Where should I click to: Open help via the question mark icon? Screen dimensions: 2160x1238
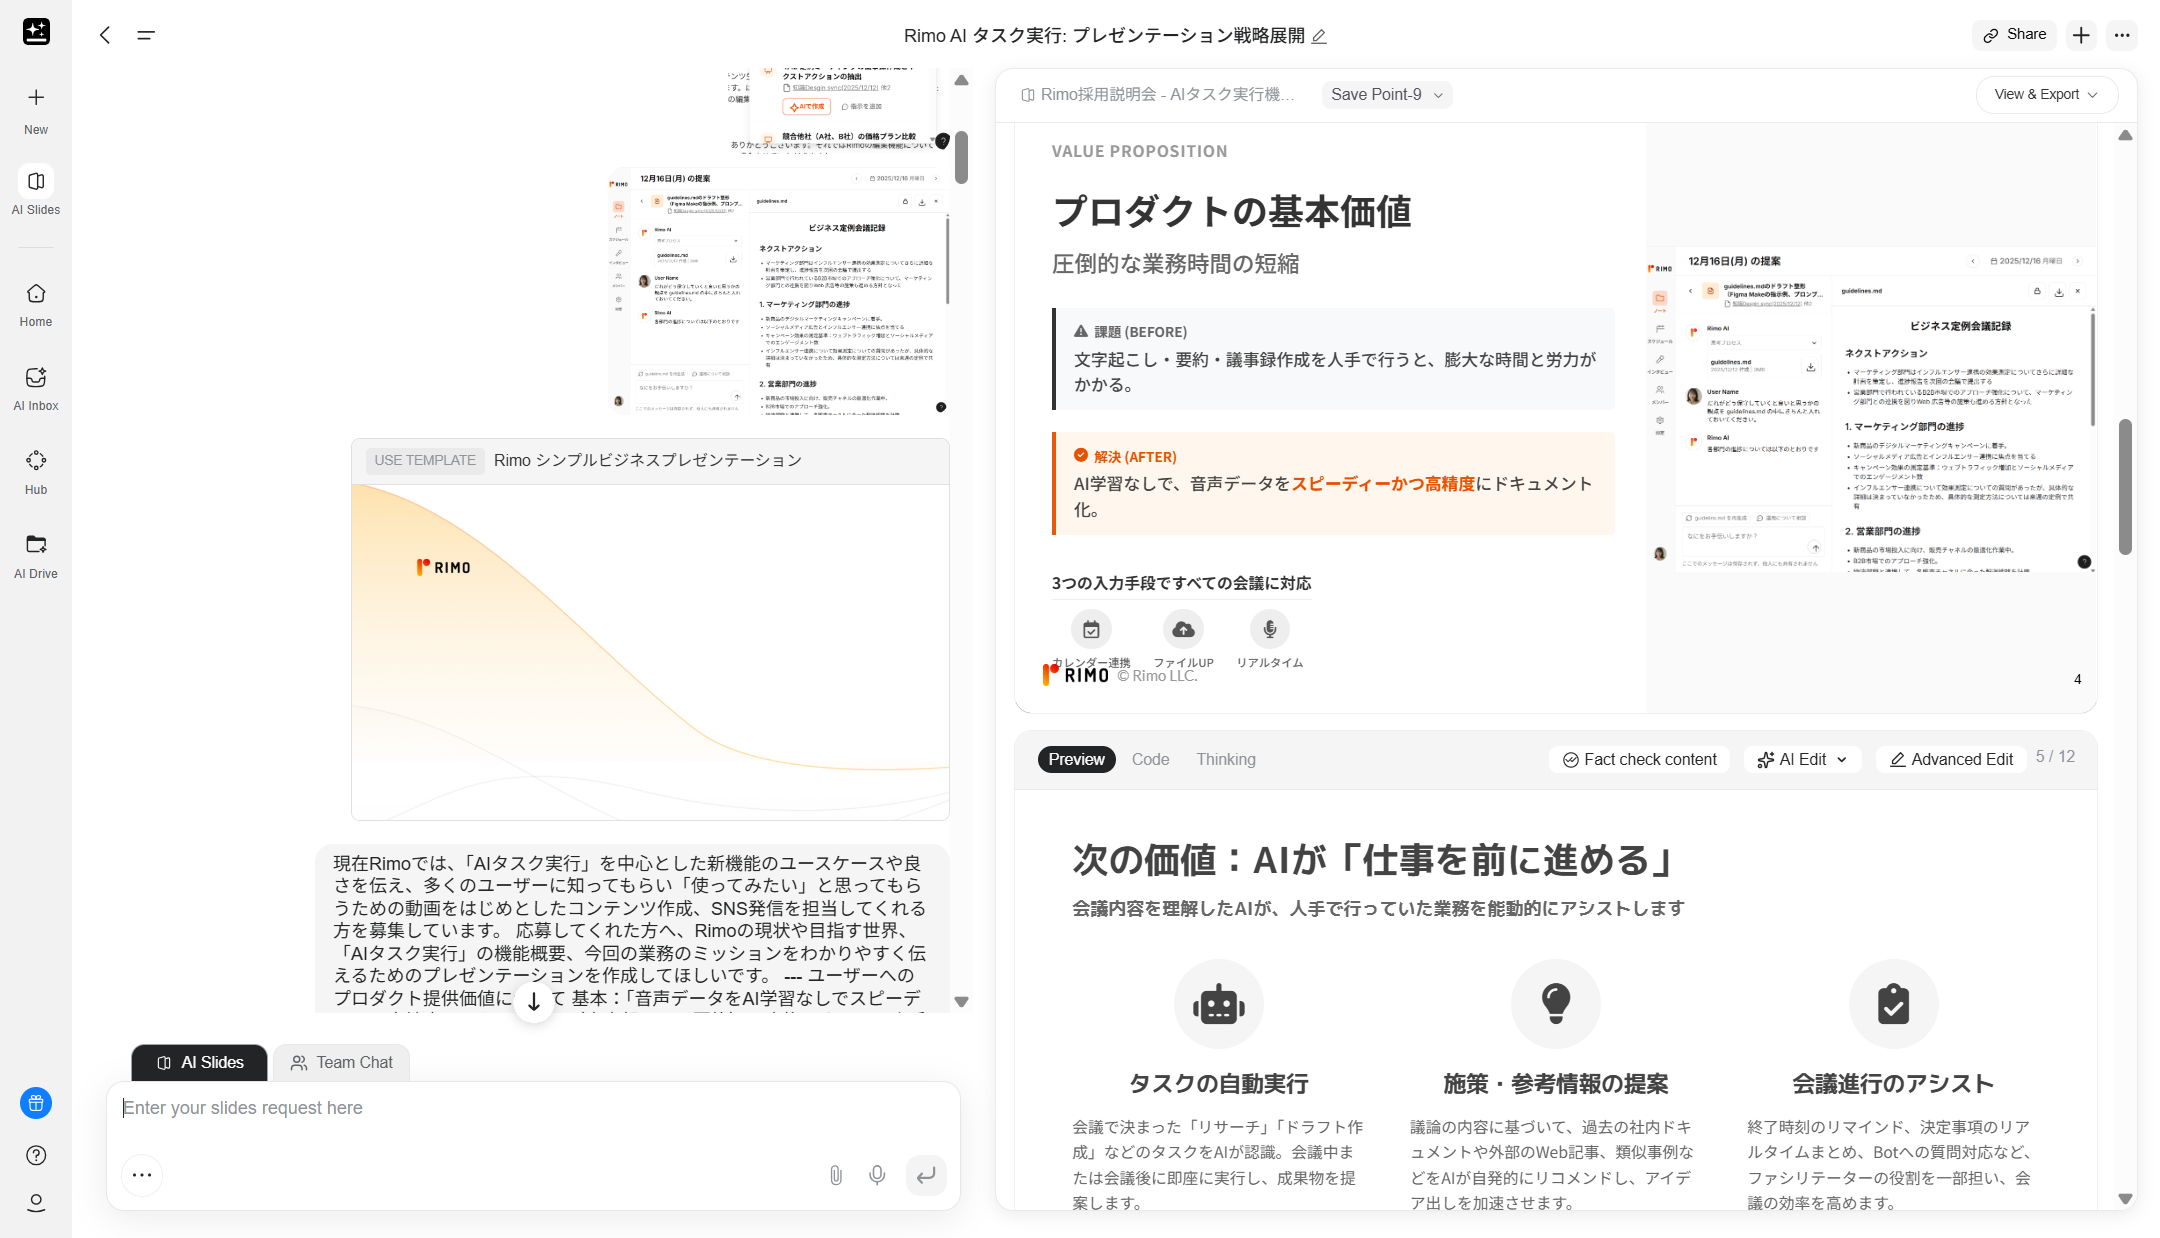[36, 1155]
